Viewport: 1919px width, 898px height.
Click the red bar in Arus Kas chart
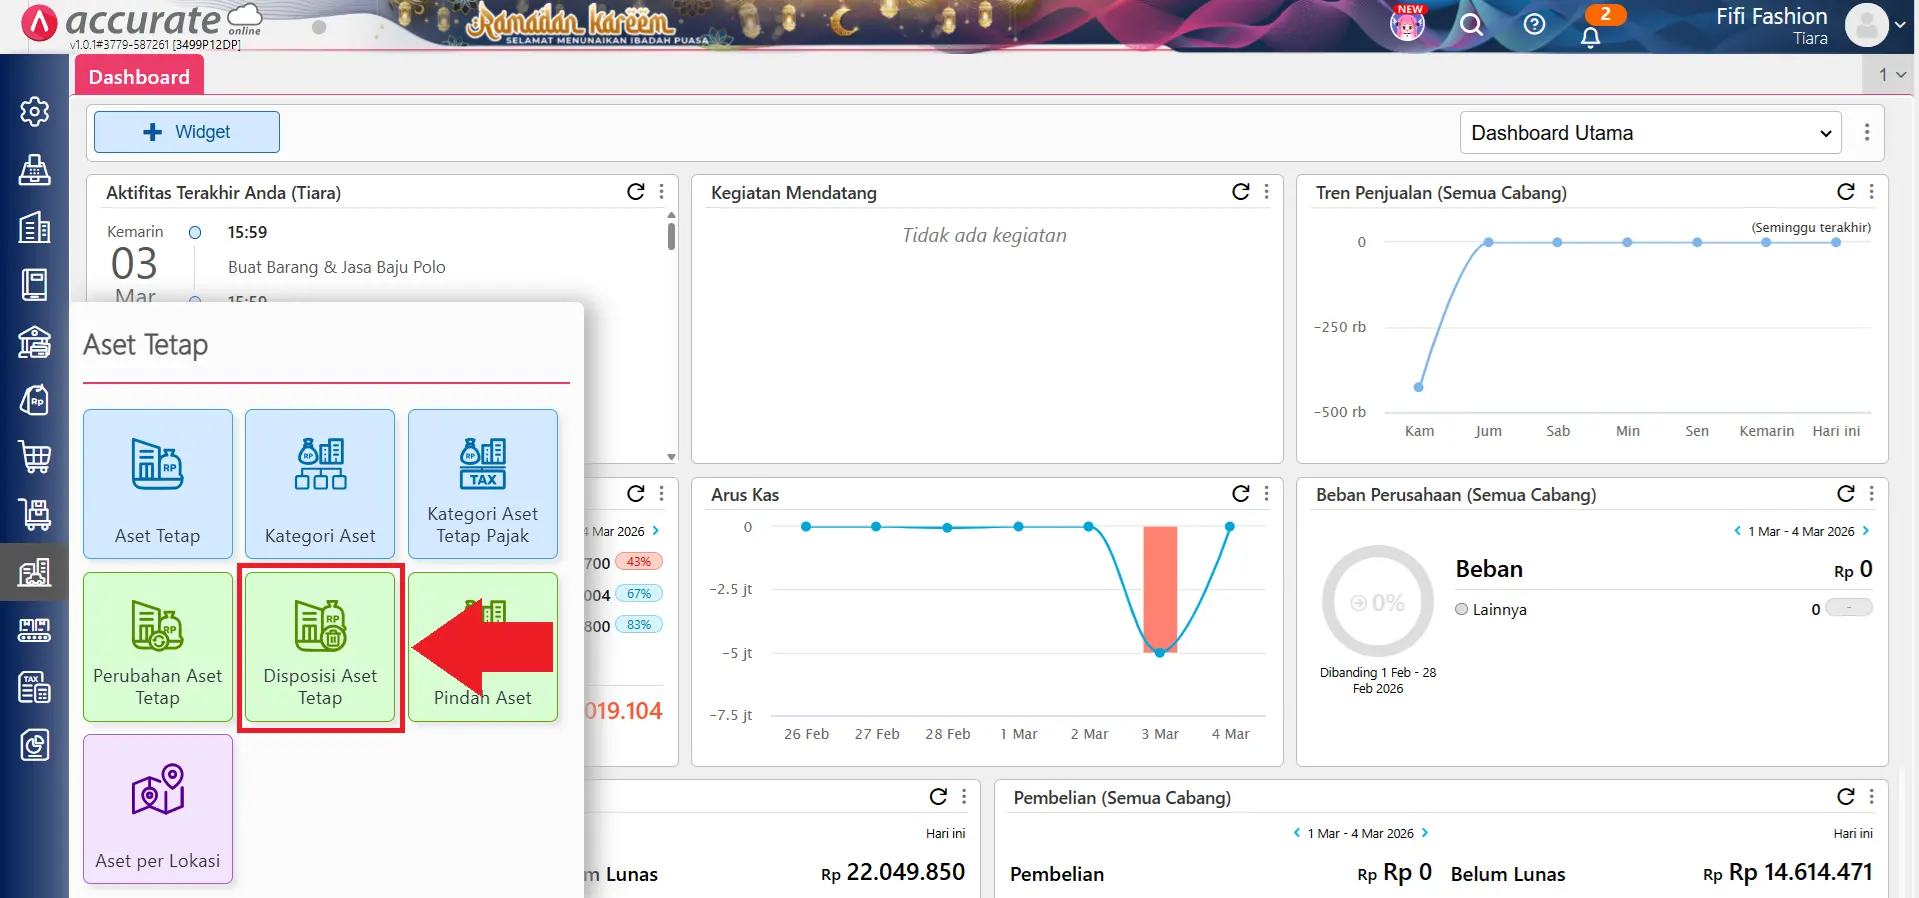pyautogui.click(x=1160, y=588)
